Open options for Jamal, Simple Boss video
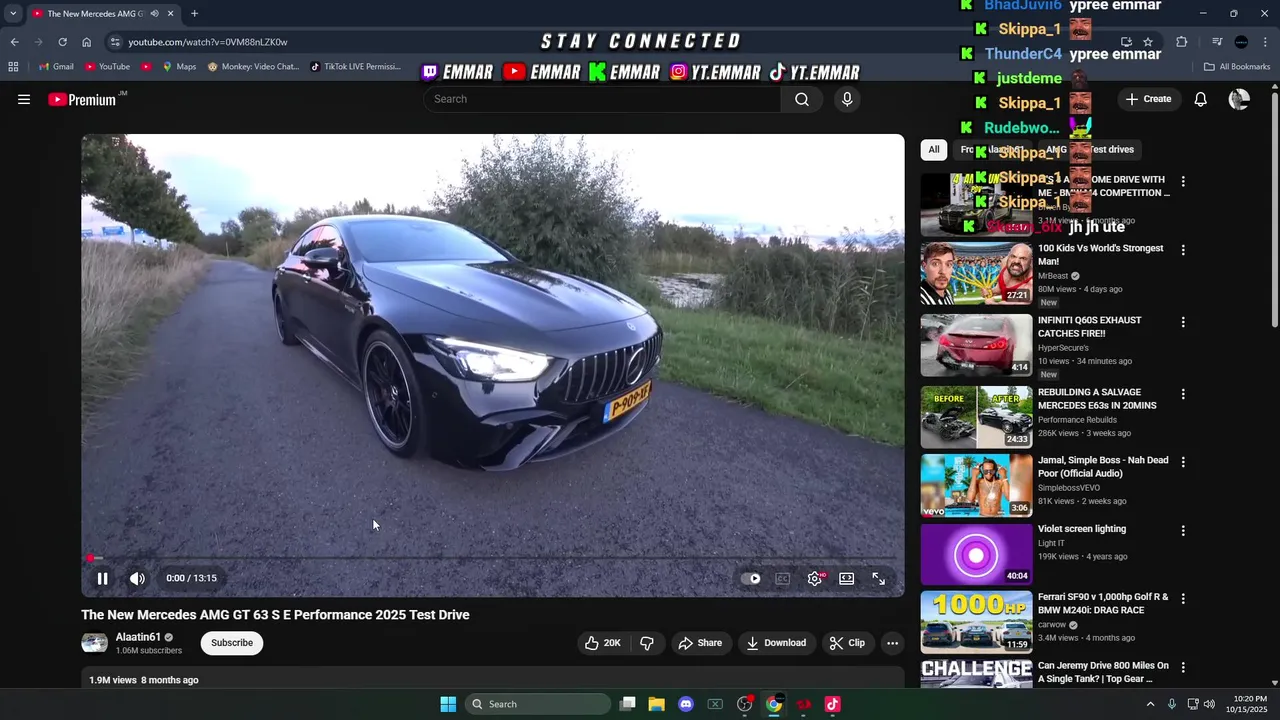1280x720 pixels. coord(1183,462)
